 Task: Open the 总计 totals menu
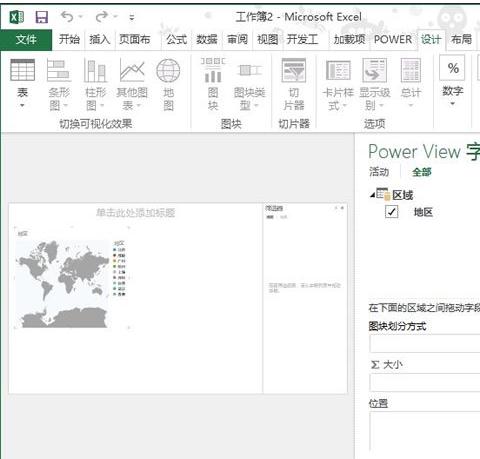pyautogui.click(x=411, y=83)
